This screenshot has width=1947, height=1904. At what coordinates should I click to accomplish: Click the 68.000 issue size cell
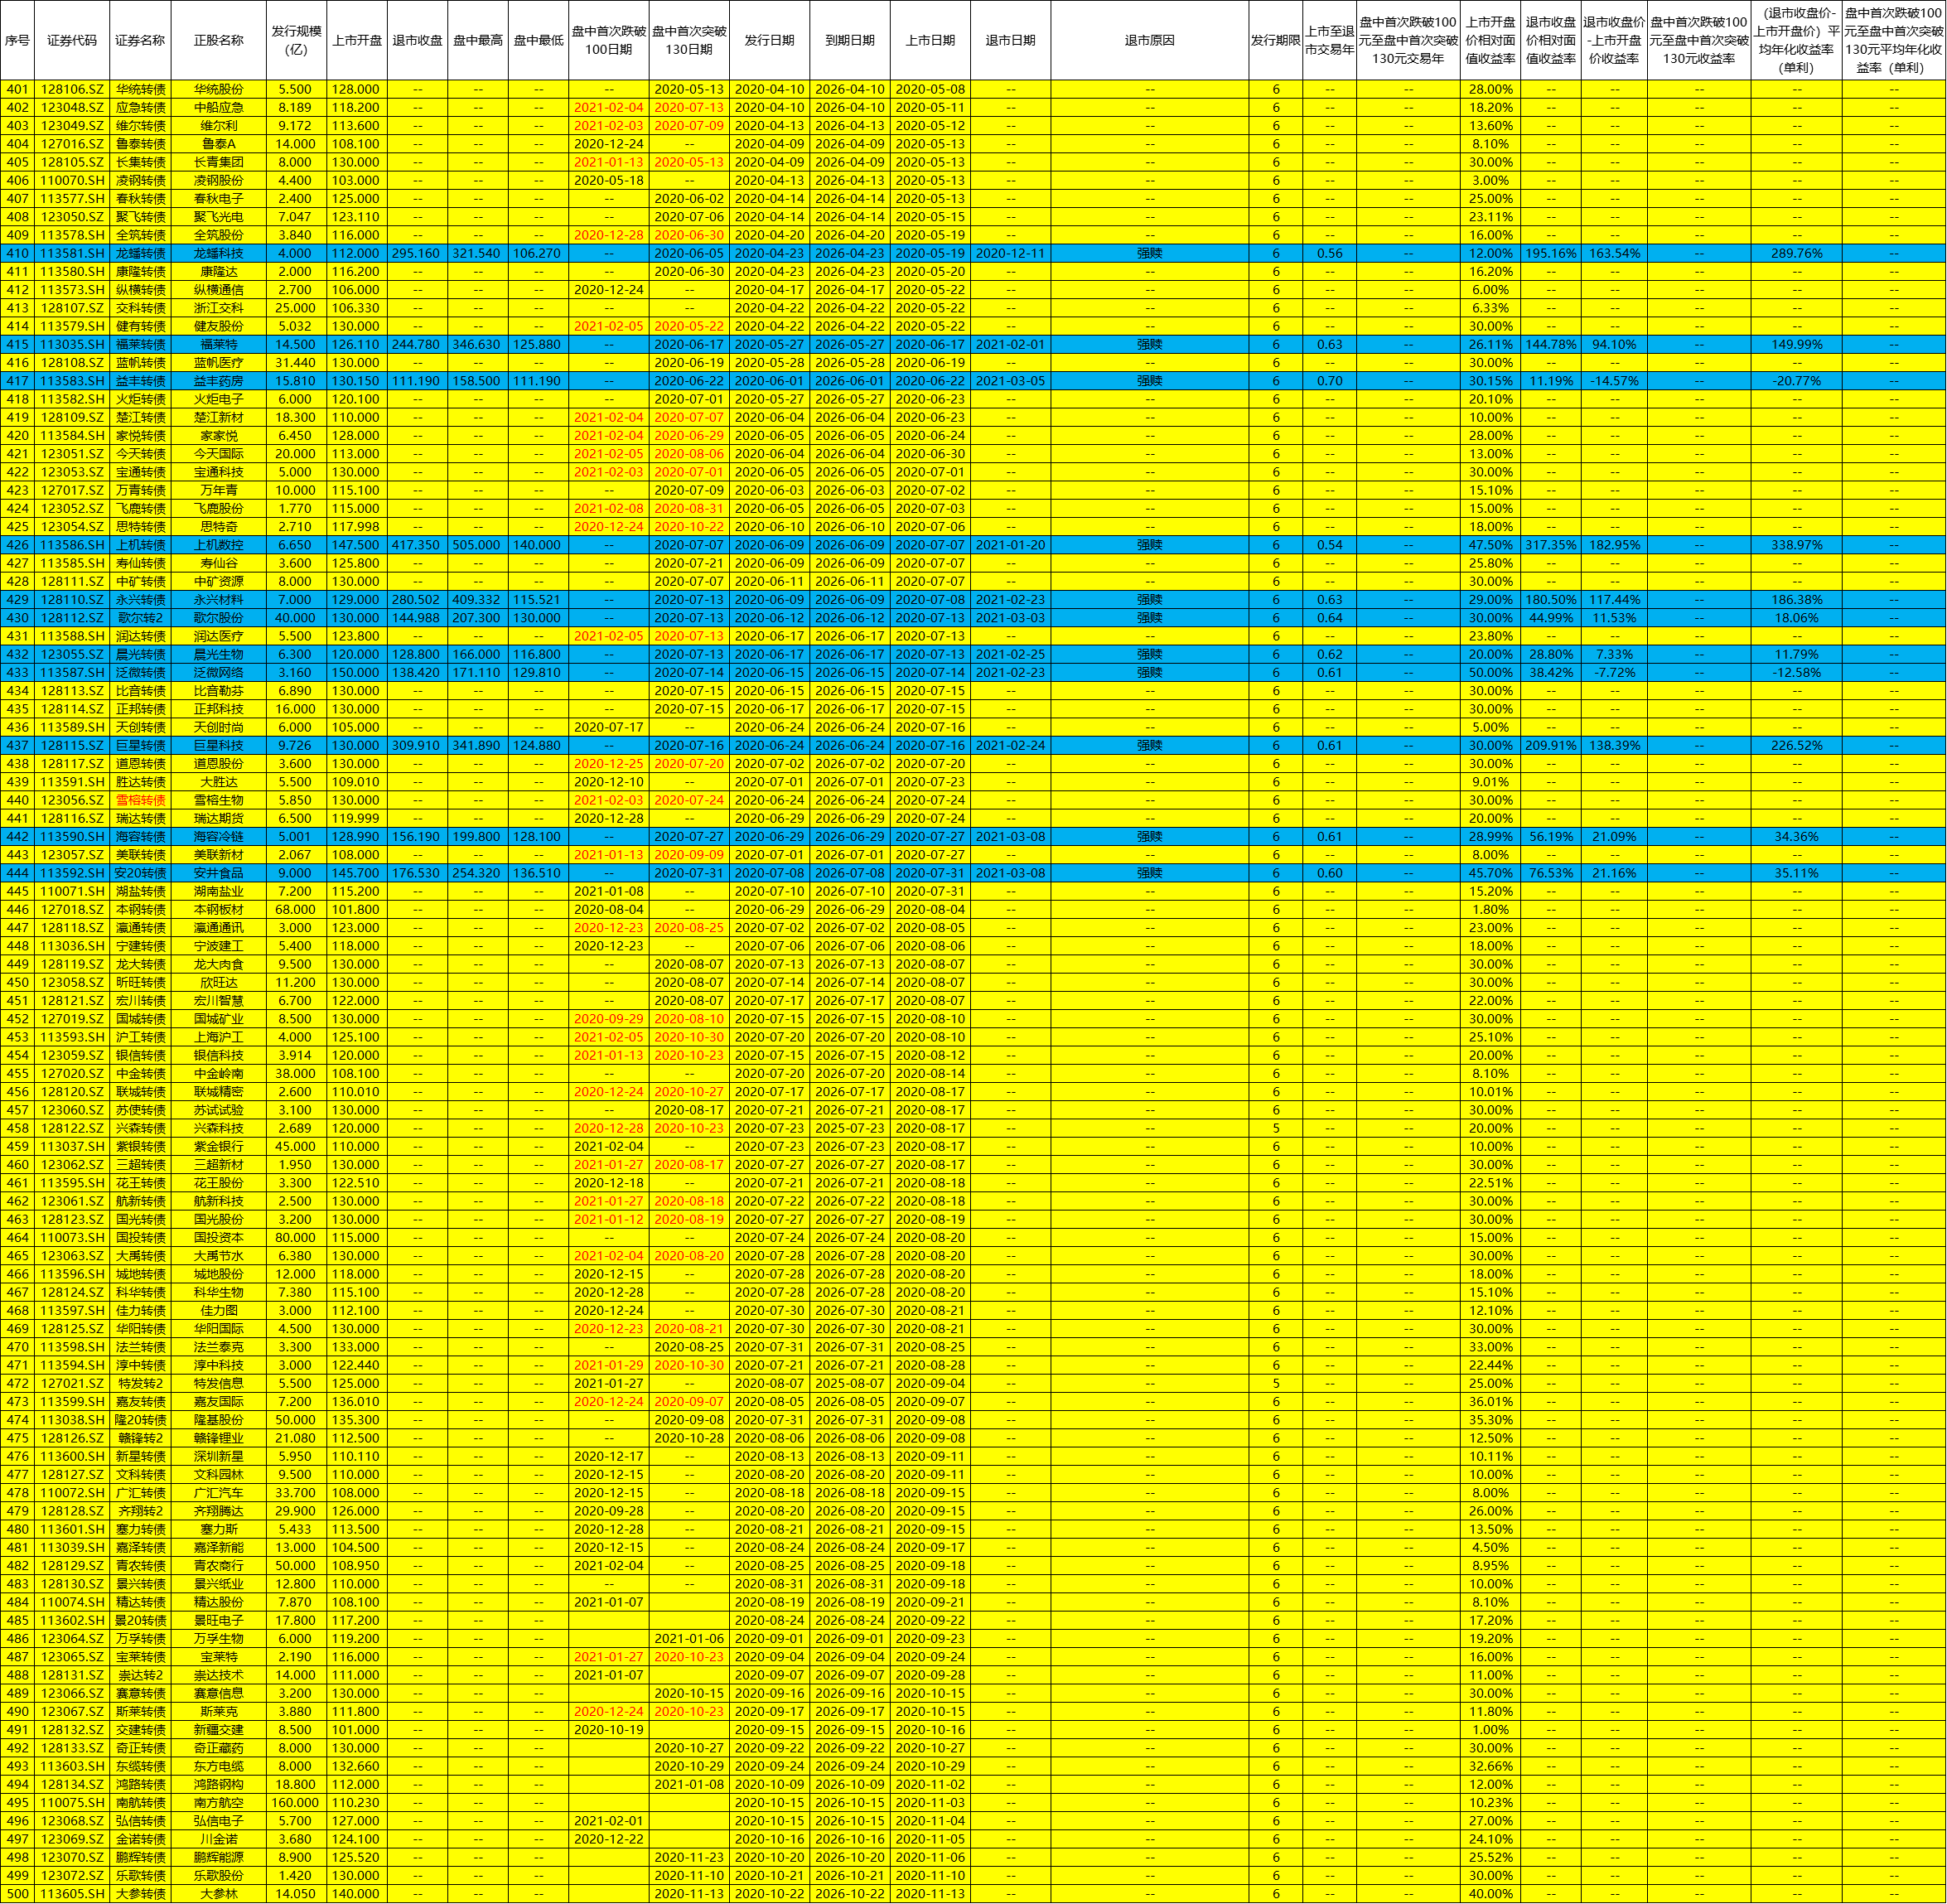click(x=296, y=909)
